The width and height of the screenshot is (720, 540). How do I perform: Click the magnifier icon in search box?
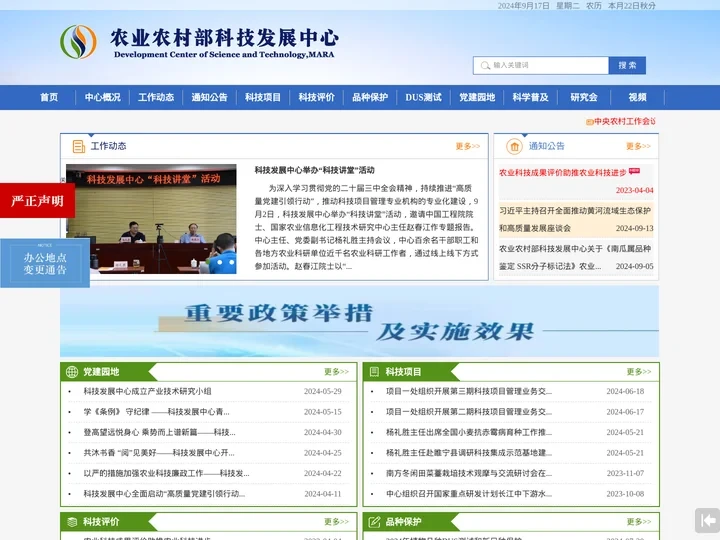point(485,66)
